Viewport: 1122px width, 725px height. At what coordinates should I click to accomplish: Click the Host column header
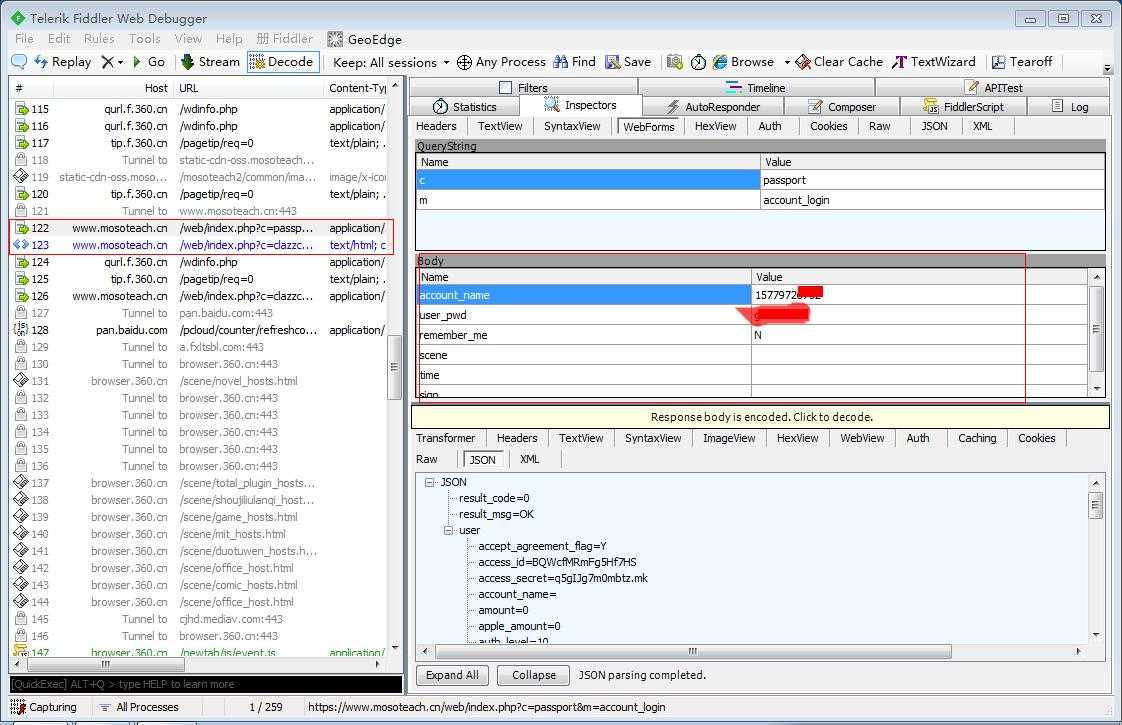click(113, 88)
